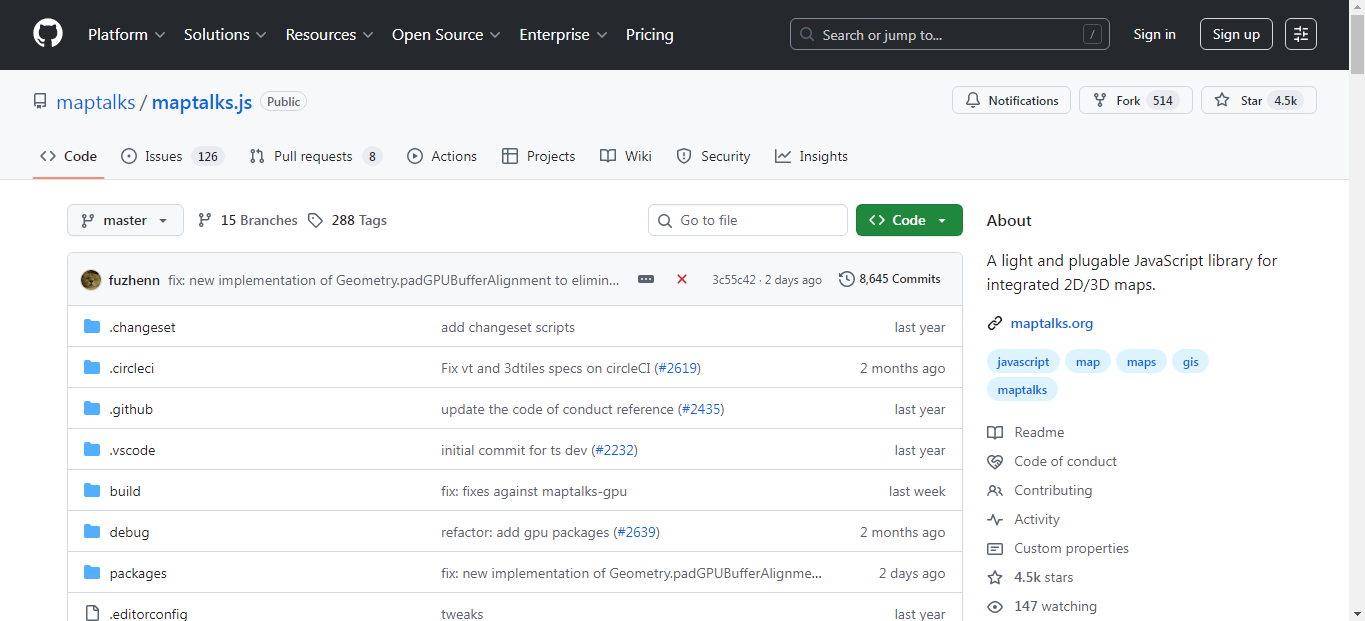Open commit hash 3c55c42
Screen dimensions: 1365x621
(x=734, y=280)
